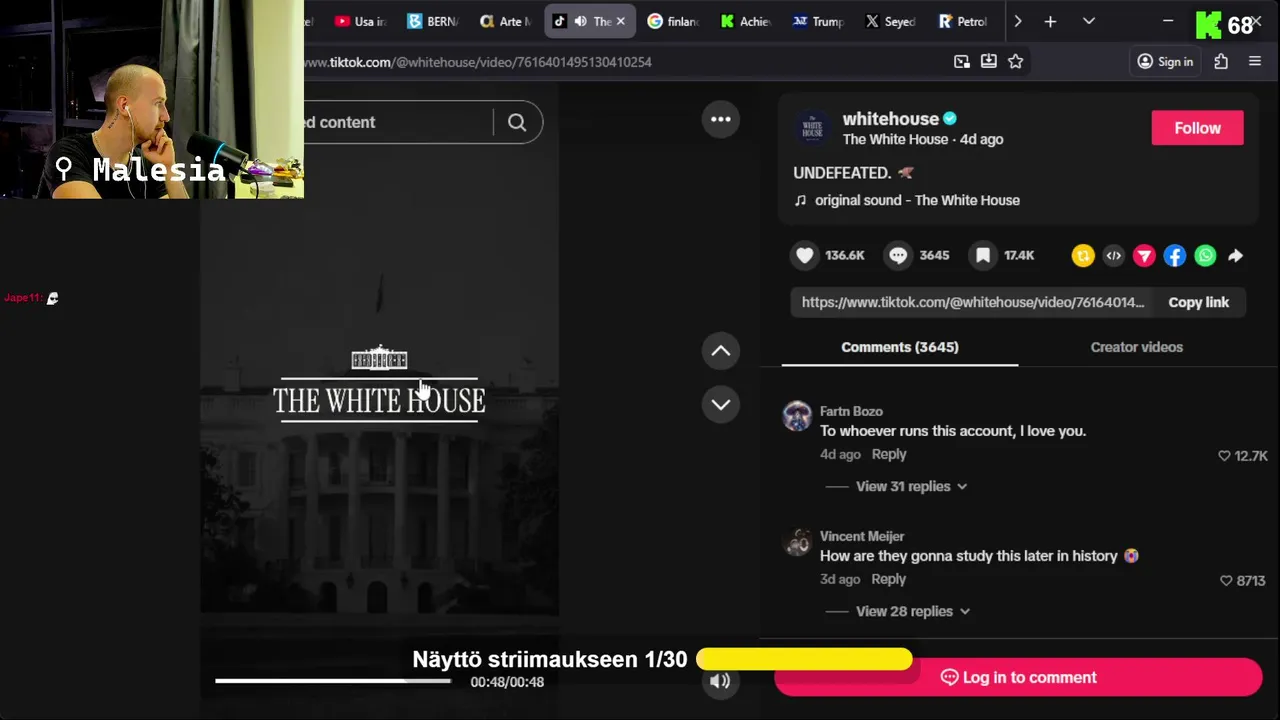
Task: Open Fartn Bozo's username
Action: tap(851, 411)
